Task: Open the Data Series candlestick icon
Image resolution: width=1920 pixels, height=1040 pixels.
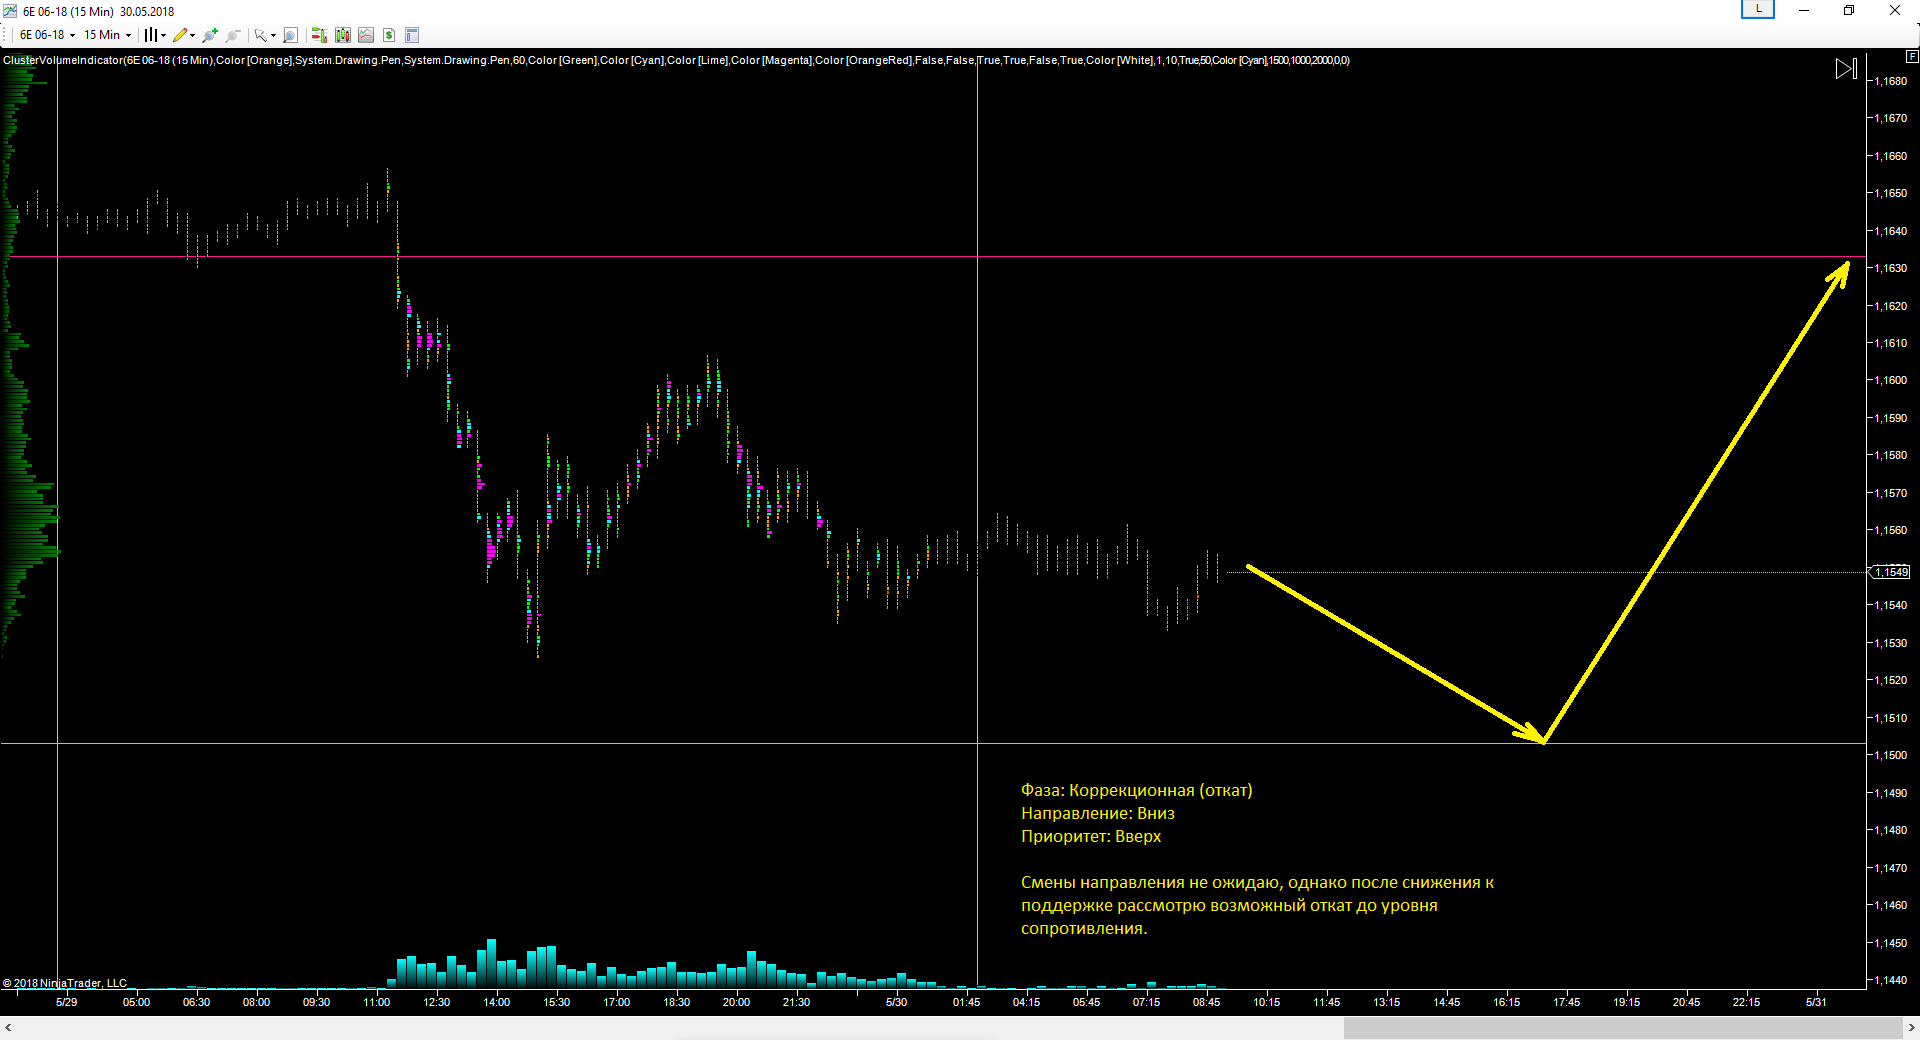Action: click(x=343, y=35)
